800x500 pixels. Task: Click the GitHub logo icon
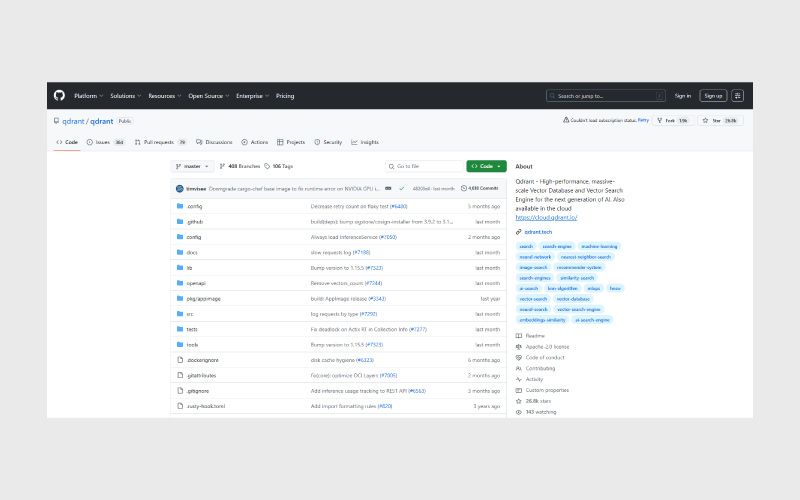(59, 96)
